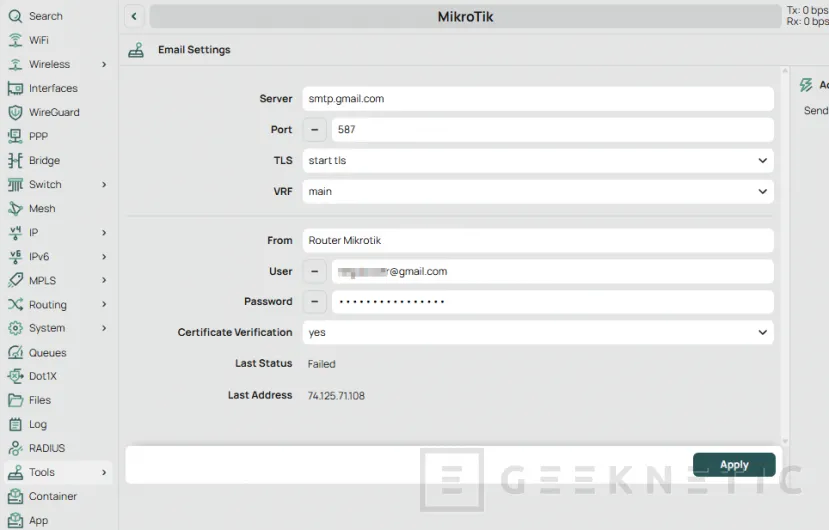
Task: Expand the IP submenu chevron
Action: tap(104, 233)
